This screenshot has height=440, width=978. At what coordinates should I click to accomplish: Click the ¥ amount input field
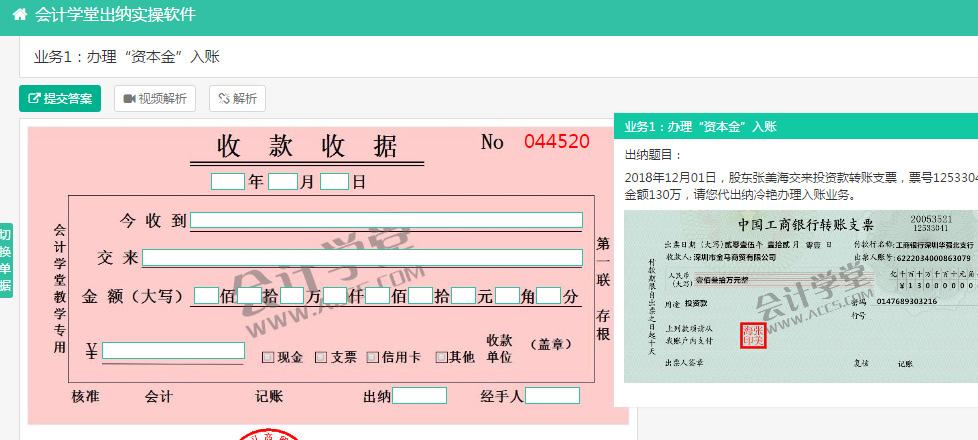coord(173,350)
